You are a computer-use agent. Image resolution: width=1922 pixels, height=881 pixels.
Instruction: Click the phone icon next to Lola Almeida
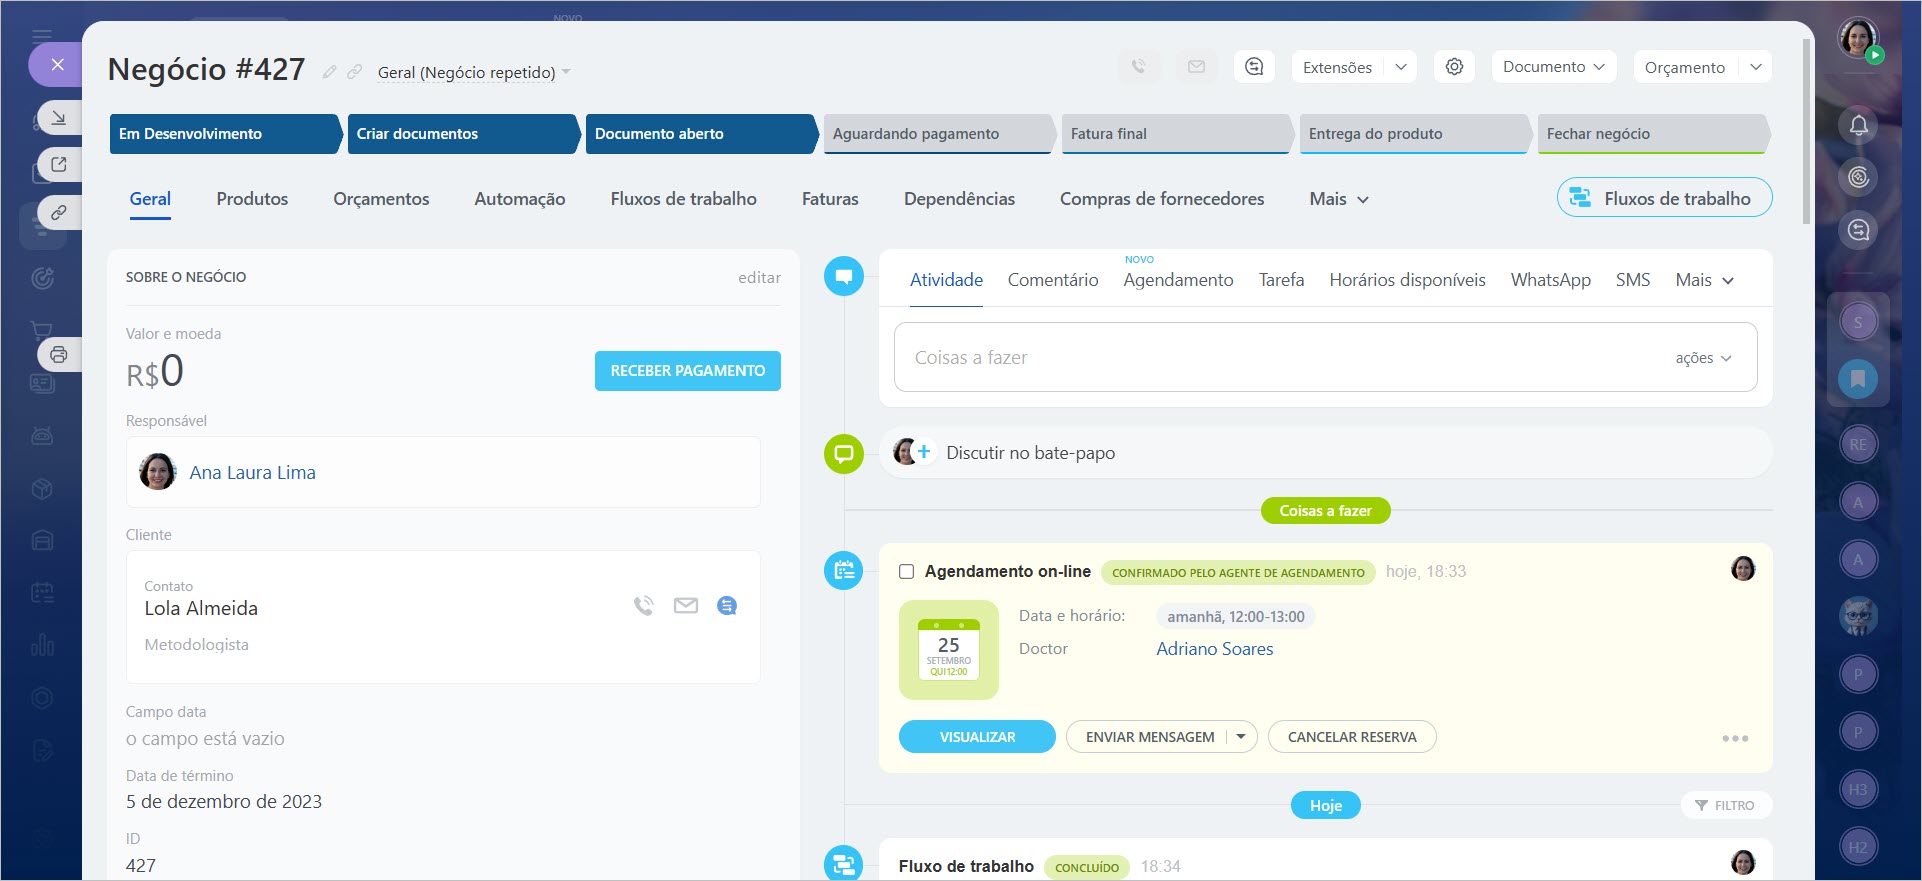tap(643, 606)
